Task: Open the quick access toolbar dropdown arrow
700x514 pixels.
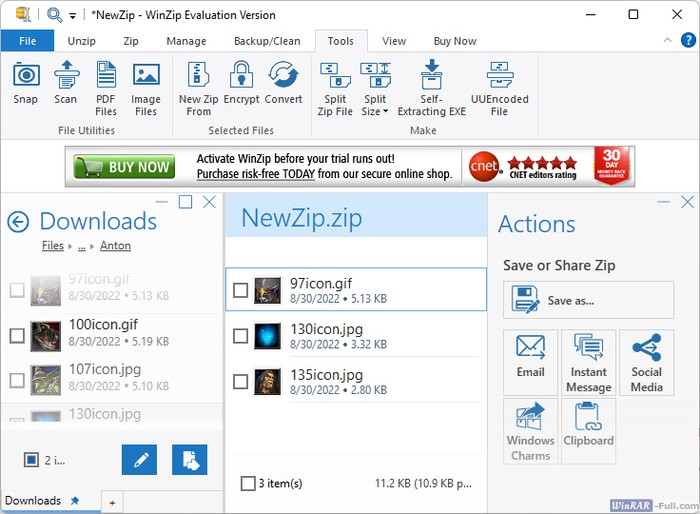Action: [x=73, y=15]
